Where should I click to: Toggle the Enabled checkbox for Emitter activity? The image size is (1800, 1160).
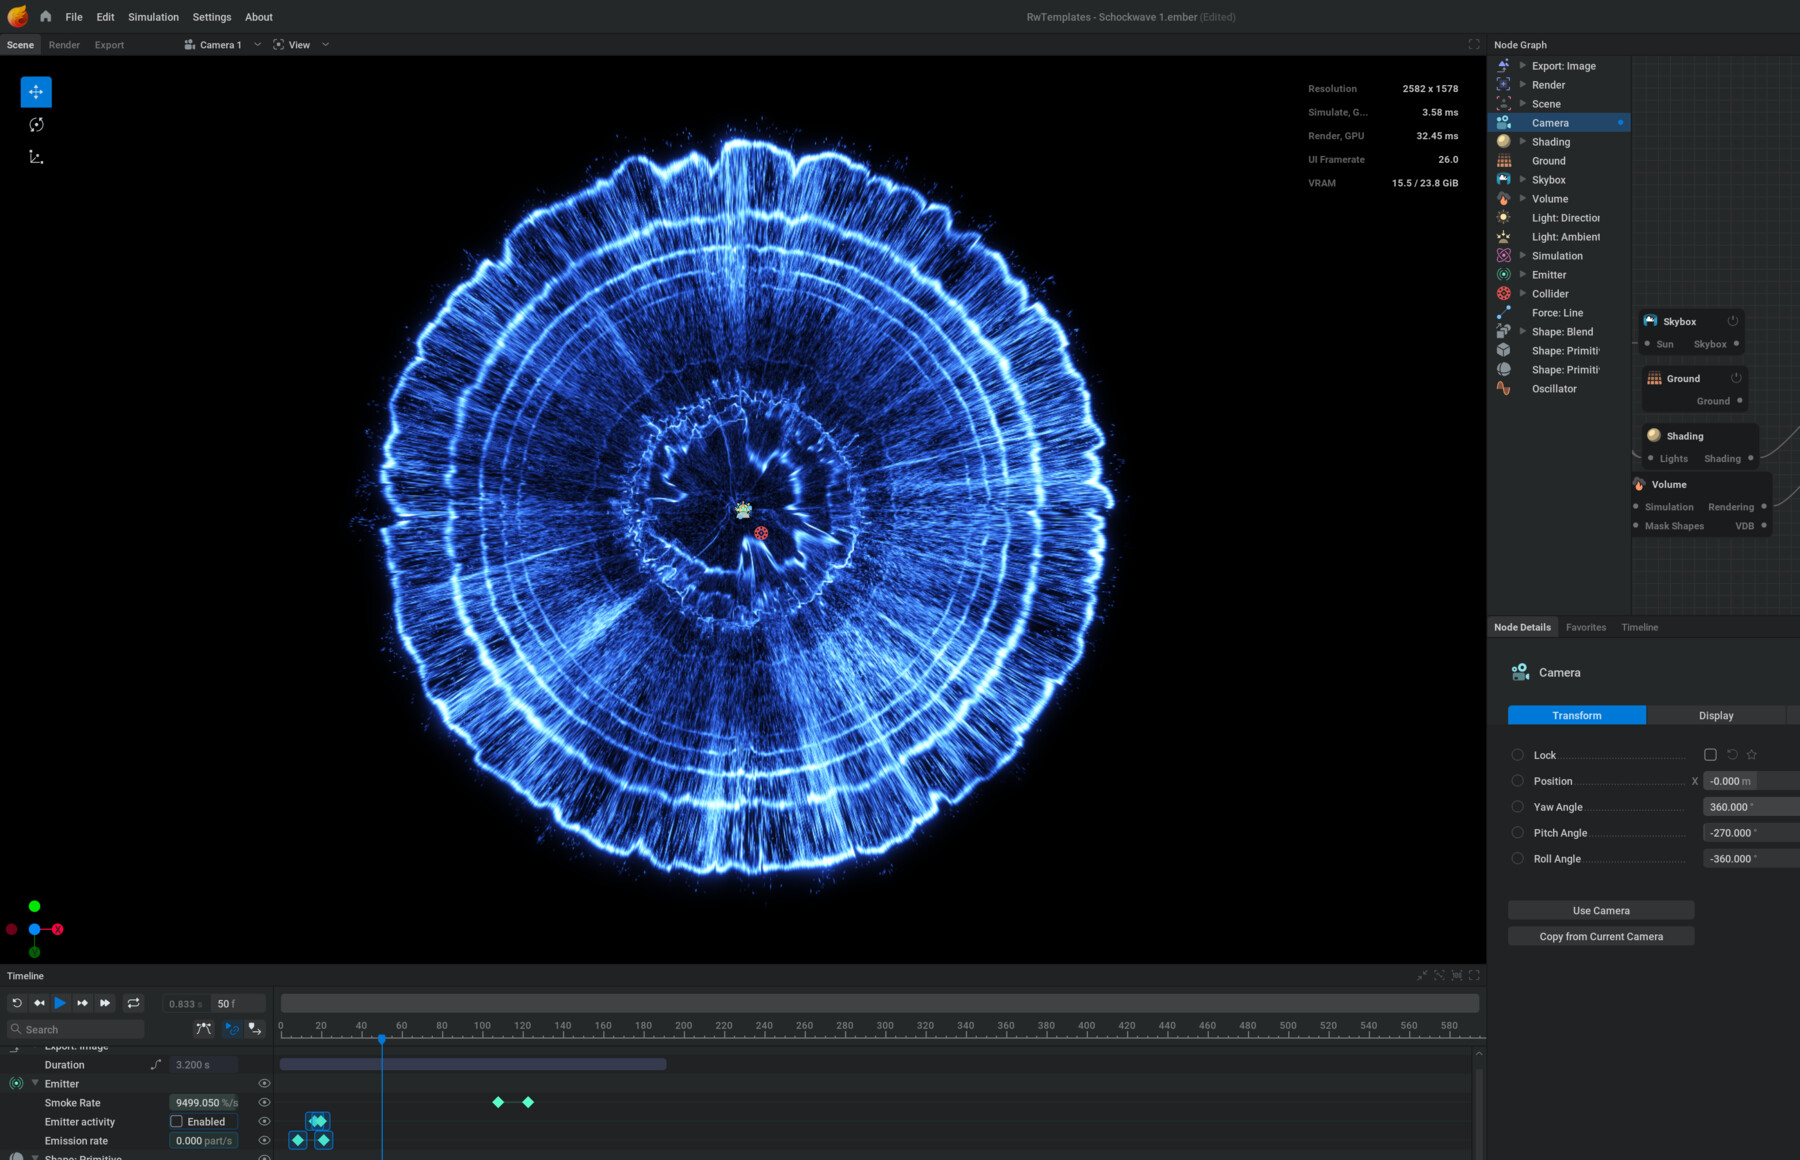click(177, 1121)
